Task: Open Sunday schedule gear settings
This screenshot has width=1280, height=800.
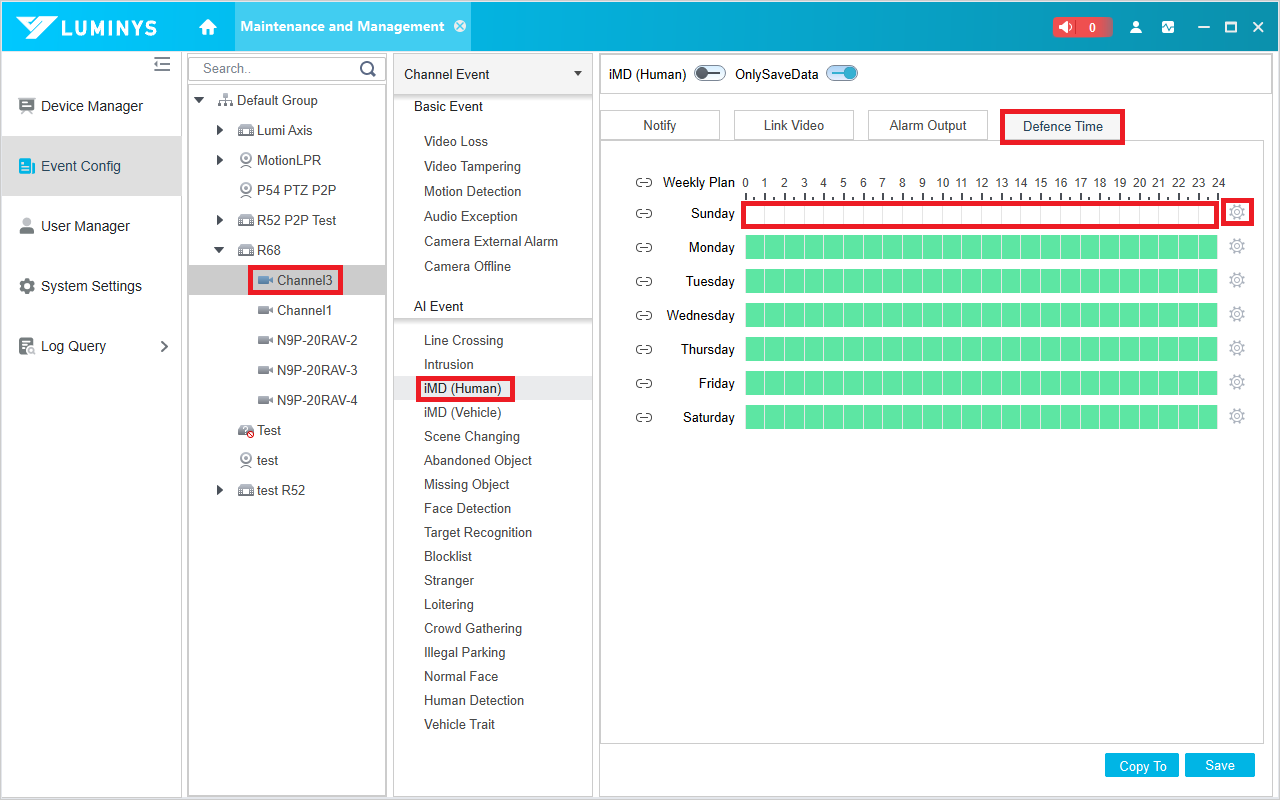Action: pos(1237,212)
